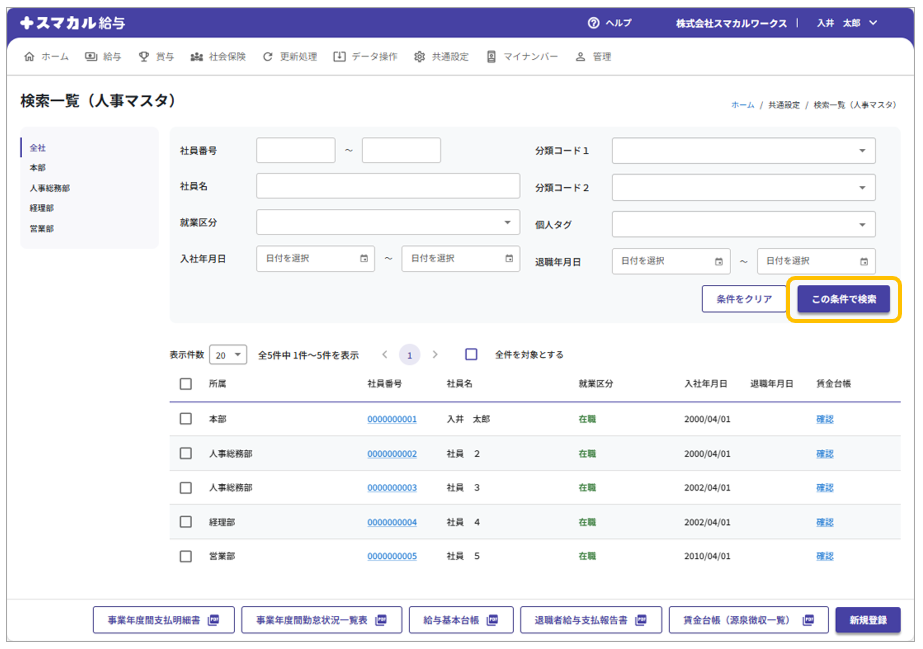923x649 pixels.
Task: Go to previous page arrow
Action: click(385, 355)
